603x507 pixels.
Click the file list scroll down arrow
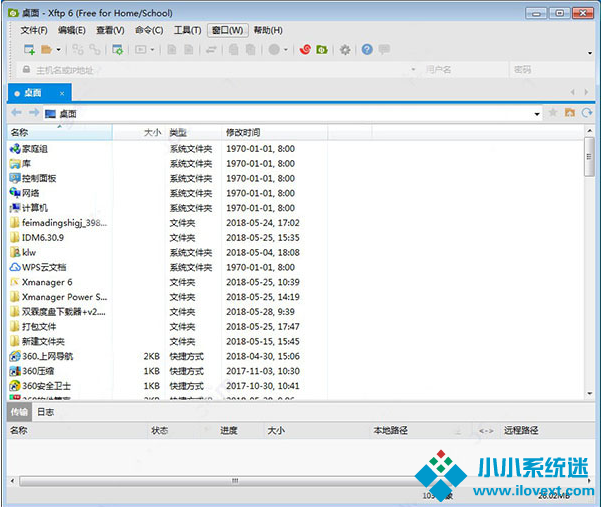pyautogui.click(x=590, y=394)
